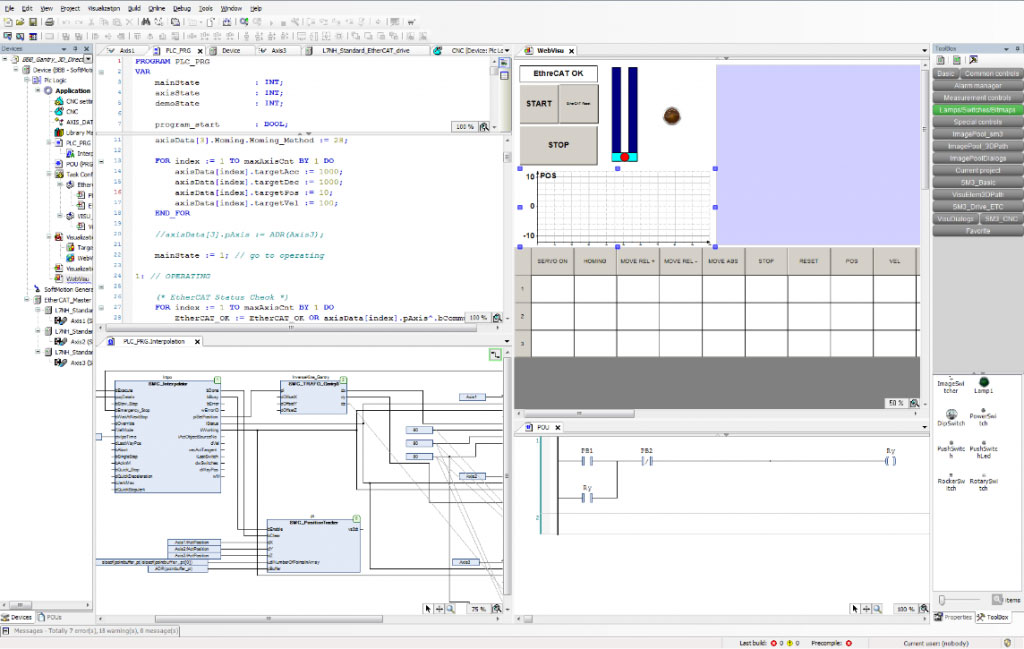Switch to the L7NH_Standard_EtherCAT_drive tab
This screenshot has width=1024, height=649.
364,50
